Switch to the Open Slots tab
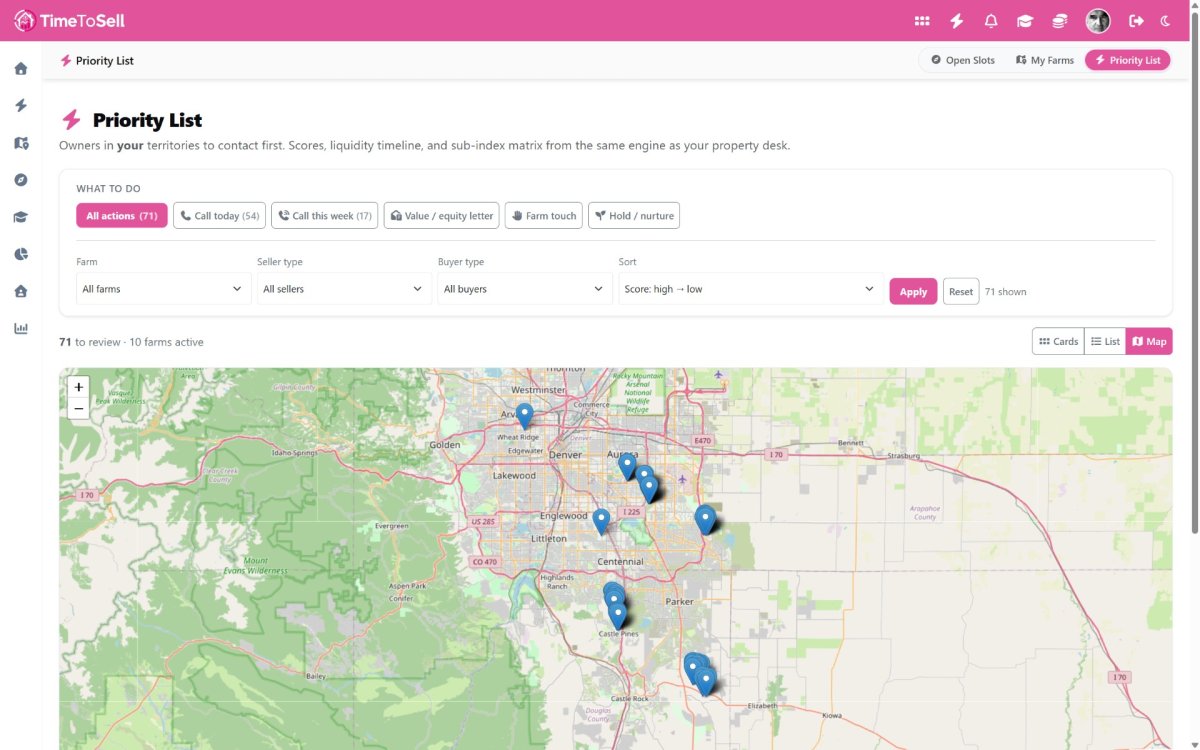Viewport: 1200px width, 750px height. coord(963,60)
